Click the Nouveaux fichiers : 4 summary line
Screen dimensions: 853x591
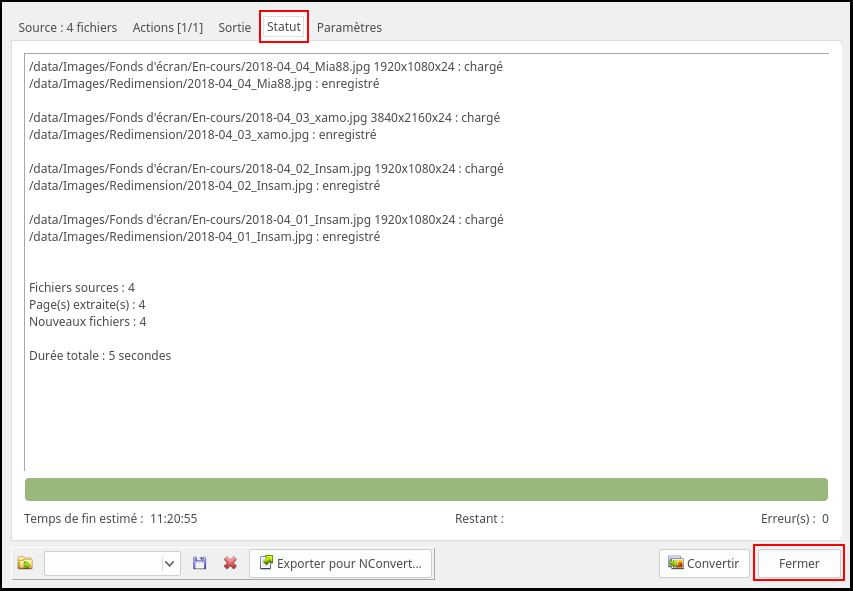[x=88, y=321]
